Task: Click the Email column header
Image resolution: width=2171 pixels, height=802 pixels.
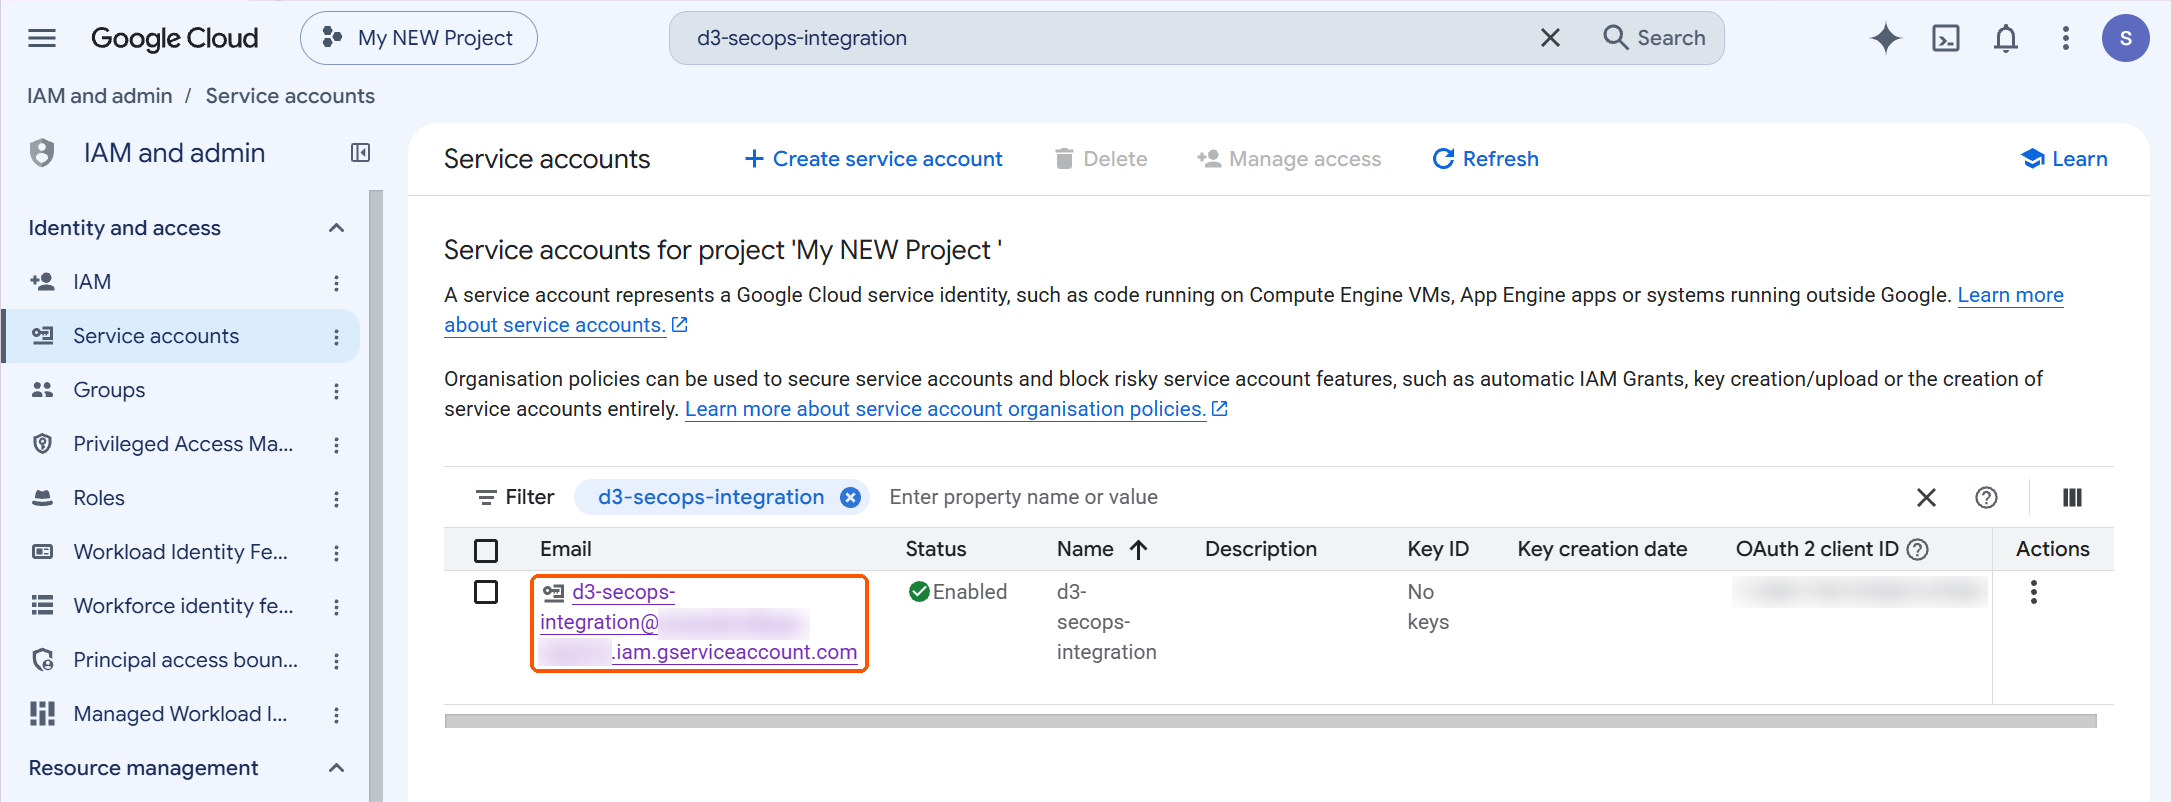Action: click(566, 549)
